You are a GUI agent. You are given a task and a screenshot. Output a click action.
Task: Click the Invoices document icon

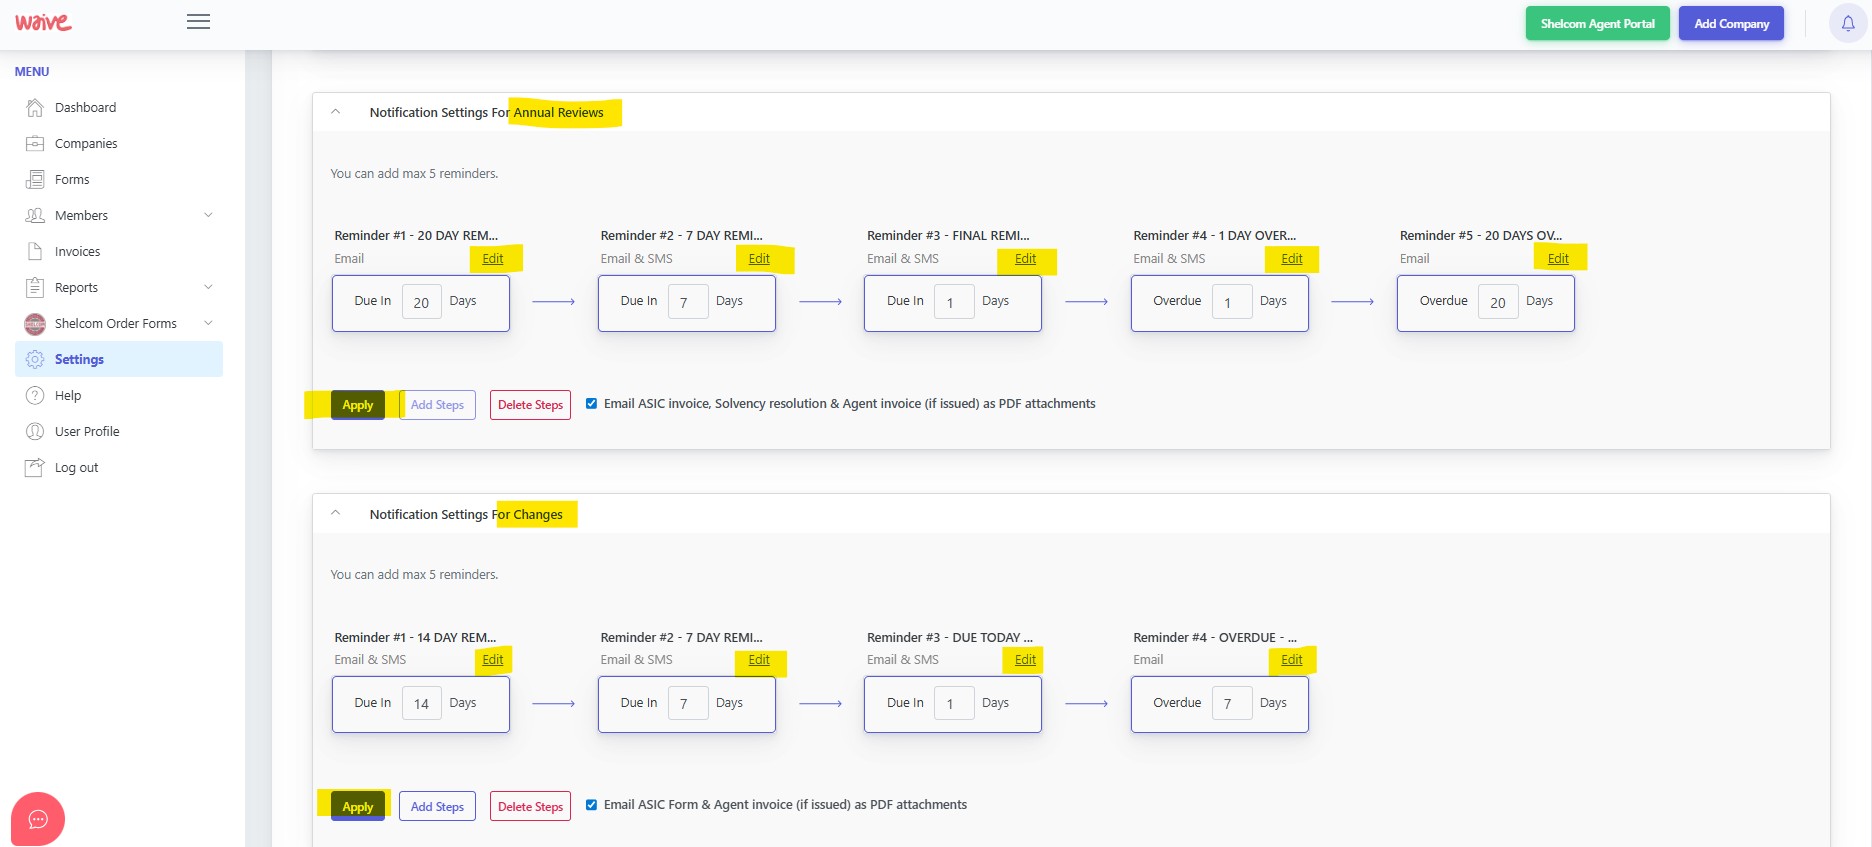35,251
